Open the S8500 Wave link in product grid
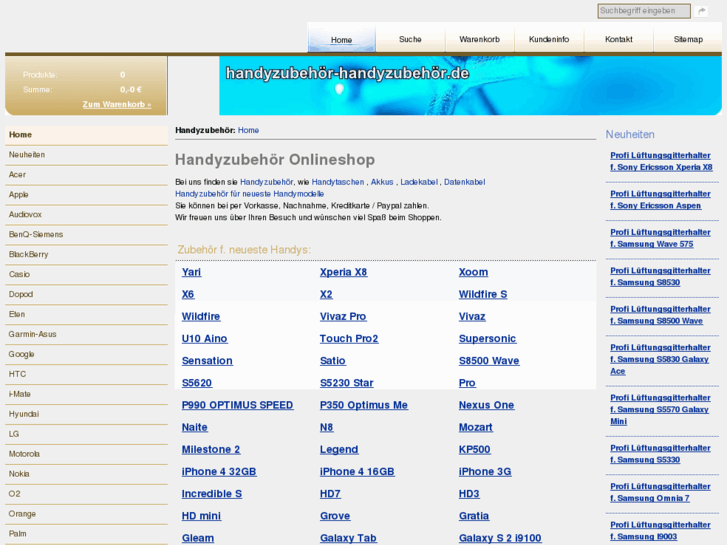Screen dimensions: 727x545 click(x=489, y=361)
